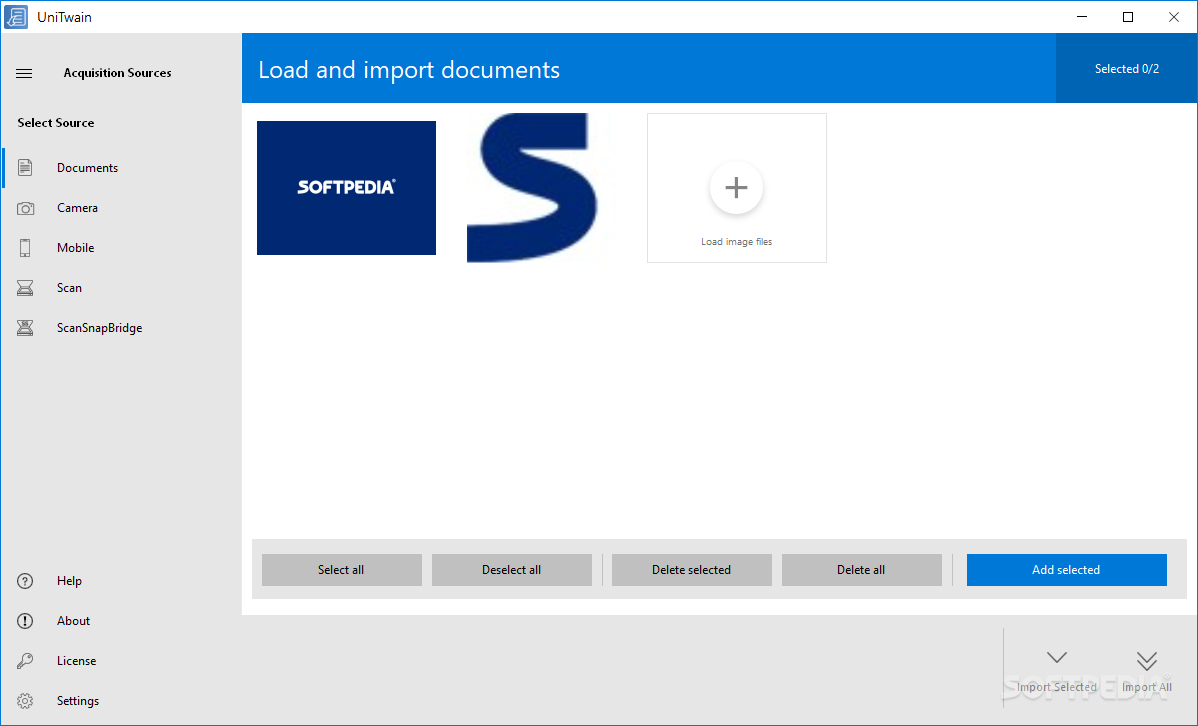Select the Softpedia logo thumbnail
The width and height of the screenshot is (1198, 726).
tap(346, 188)
